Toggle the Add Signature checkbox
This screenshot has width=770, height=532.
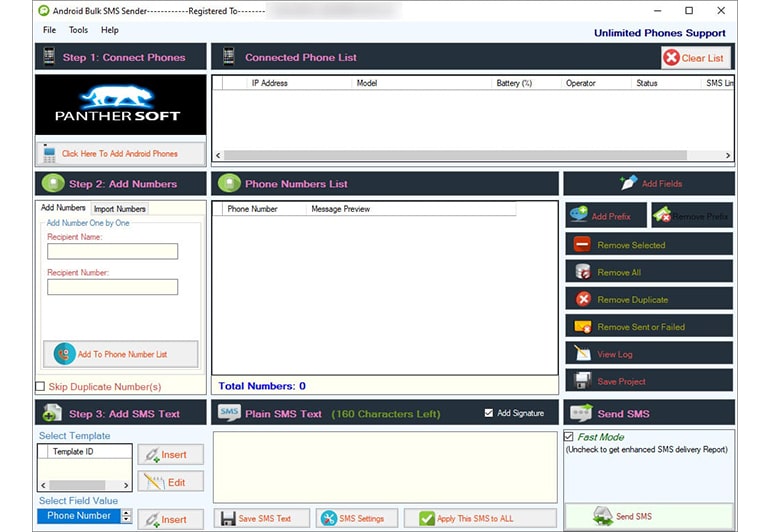point(489,413)
